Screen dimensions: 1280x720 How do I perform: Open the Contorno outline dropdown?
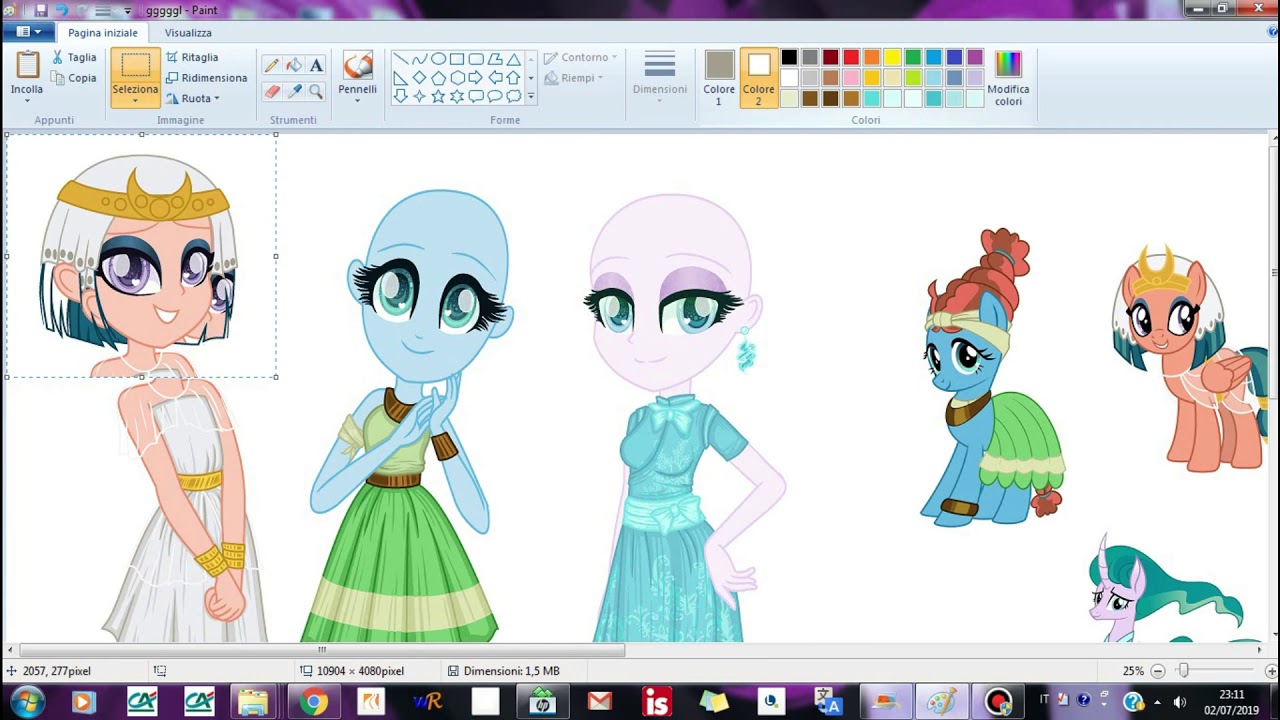(581, 58)
